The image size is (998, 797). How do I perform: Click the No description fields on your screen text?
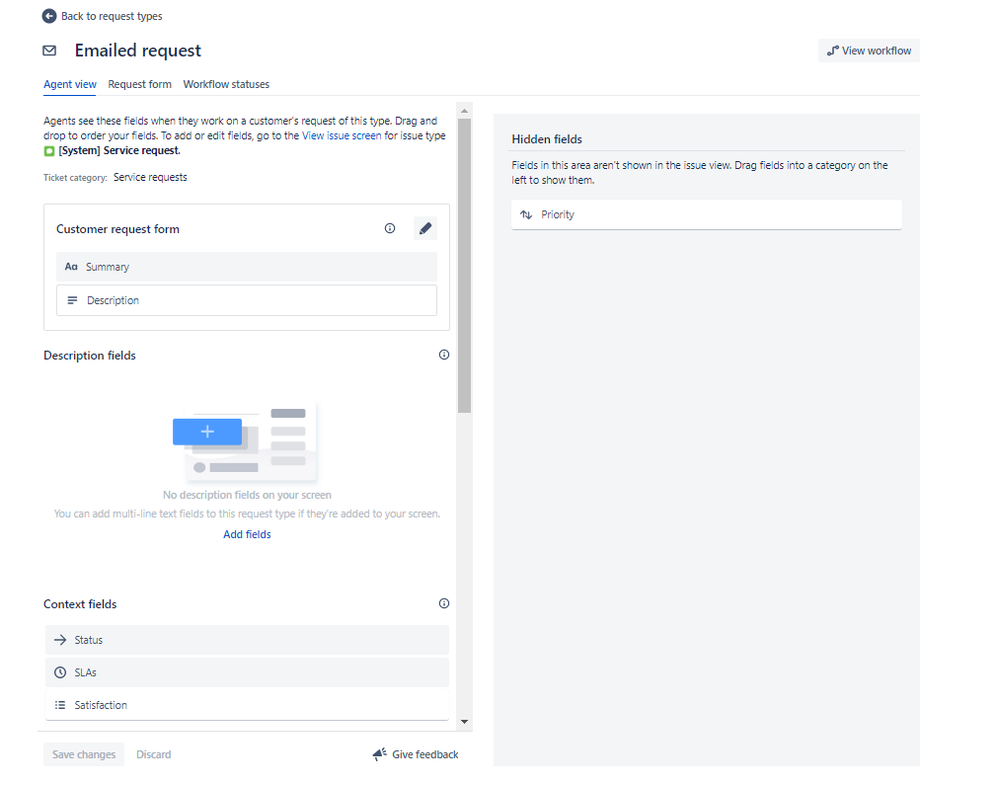click(x=247, y=495)
